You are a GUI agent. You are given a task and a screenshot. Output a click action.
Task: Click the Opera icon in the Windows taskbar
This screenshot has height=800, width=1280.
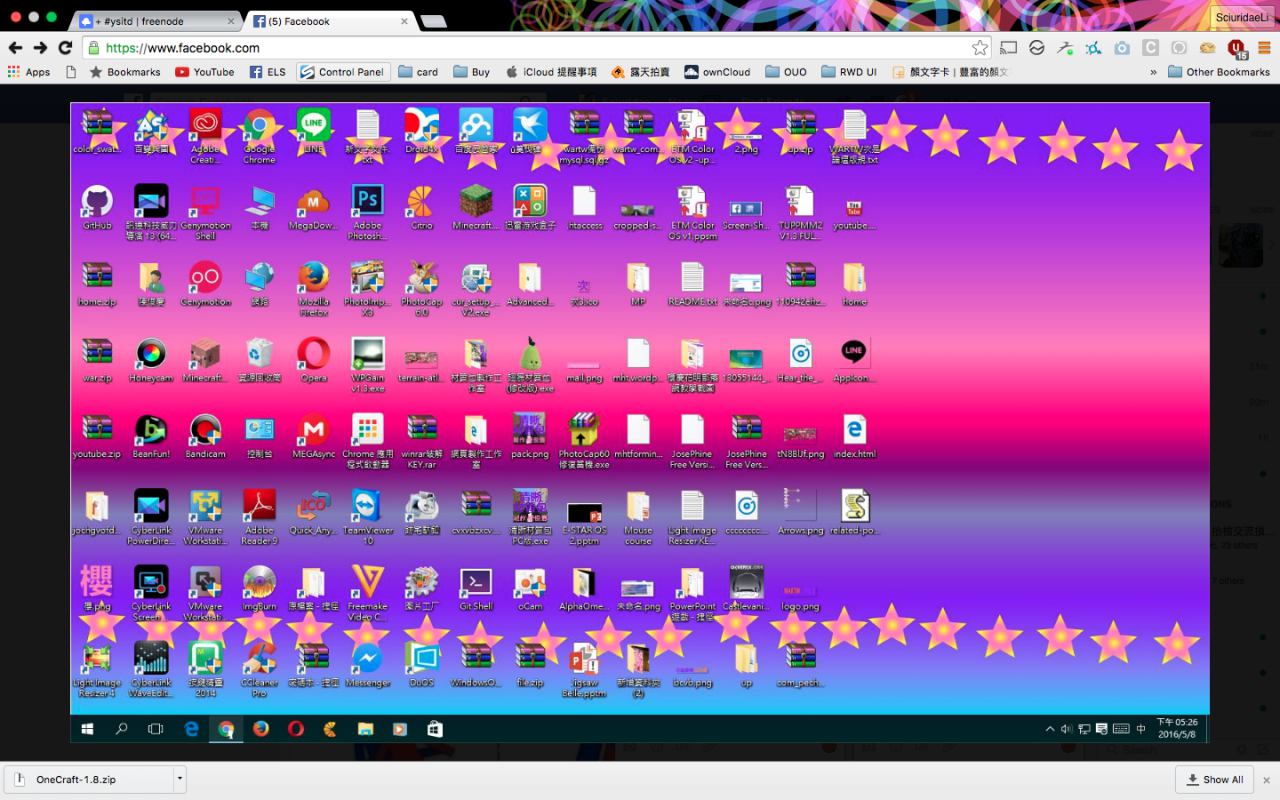pyautogui.click(x=296, y=729)
